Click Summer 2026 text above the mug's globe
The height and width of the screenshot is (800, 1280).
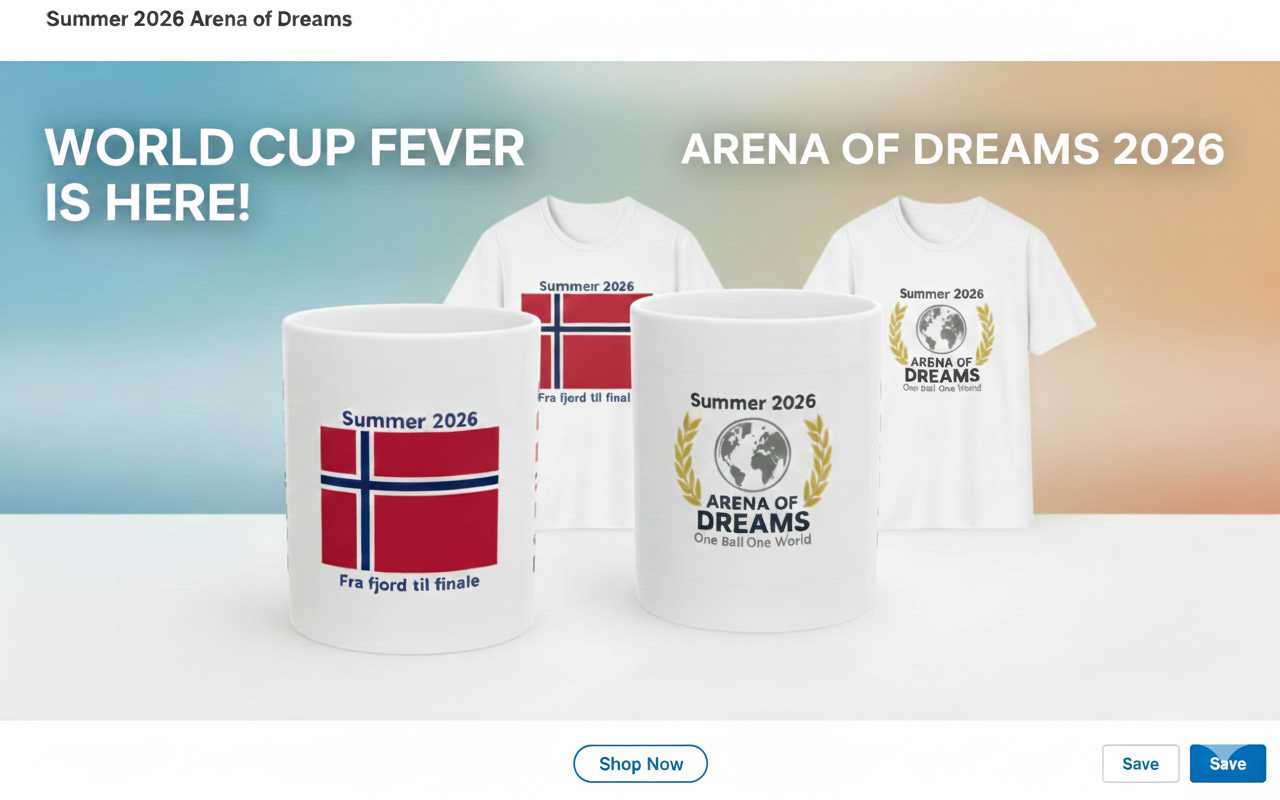pyautogui.click(x=752, y=402)
